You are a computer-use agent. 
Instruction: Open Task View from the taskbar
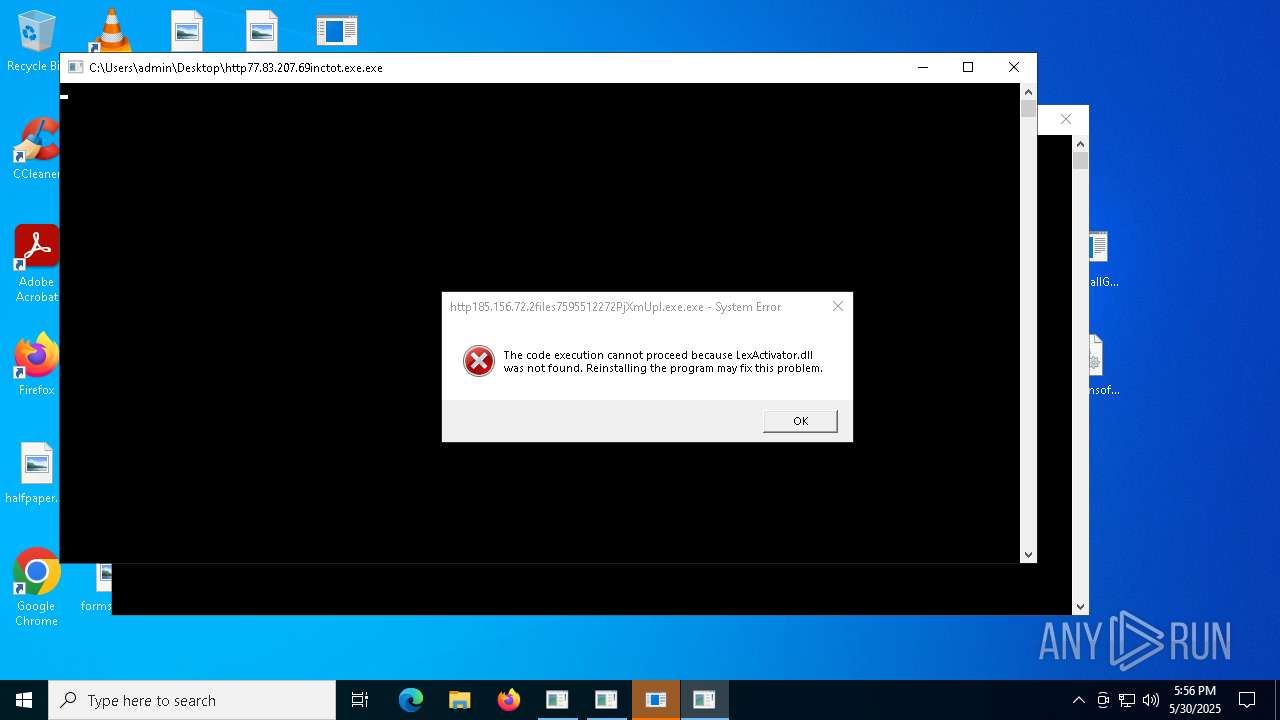(360, 700)
